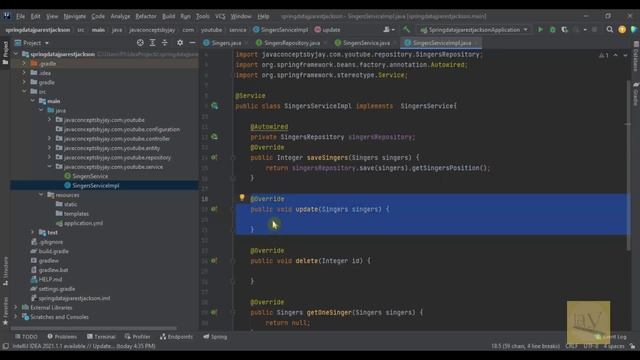
Task: Expand the .gradle folder
Action: point(24,64)
